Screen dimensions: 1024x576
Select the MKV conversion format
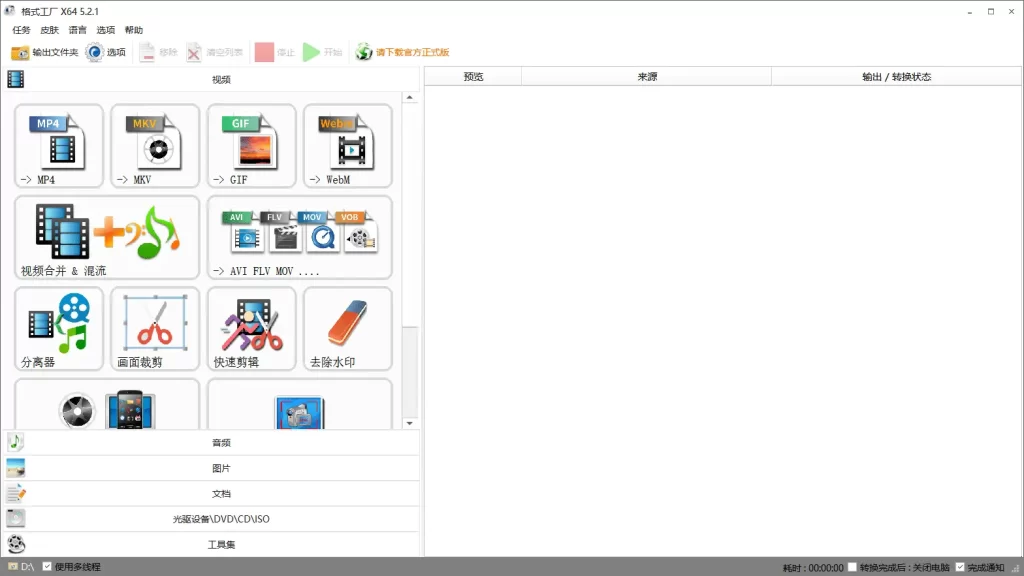(154, 146)
